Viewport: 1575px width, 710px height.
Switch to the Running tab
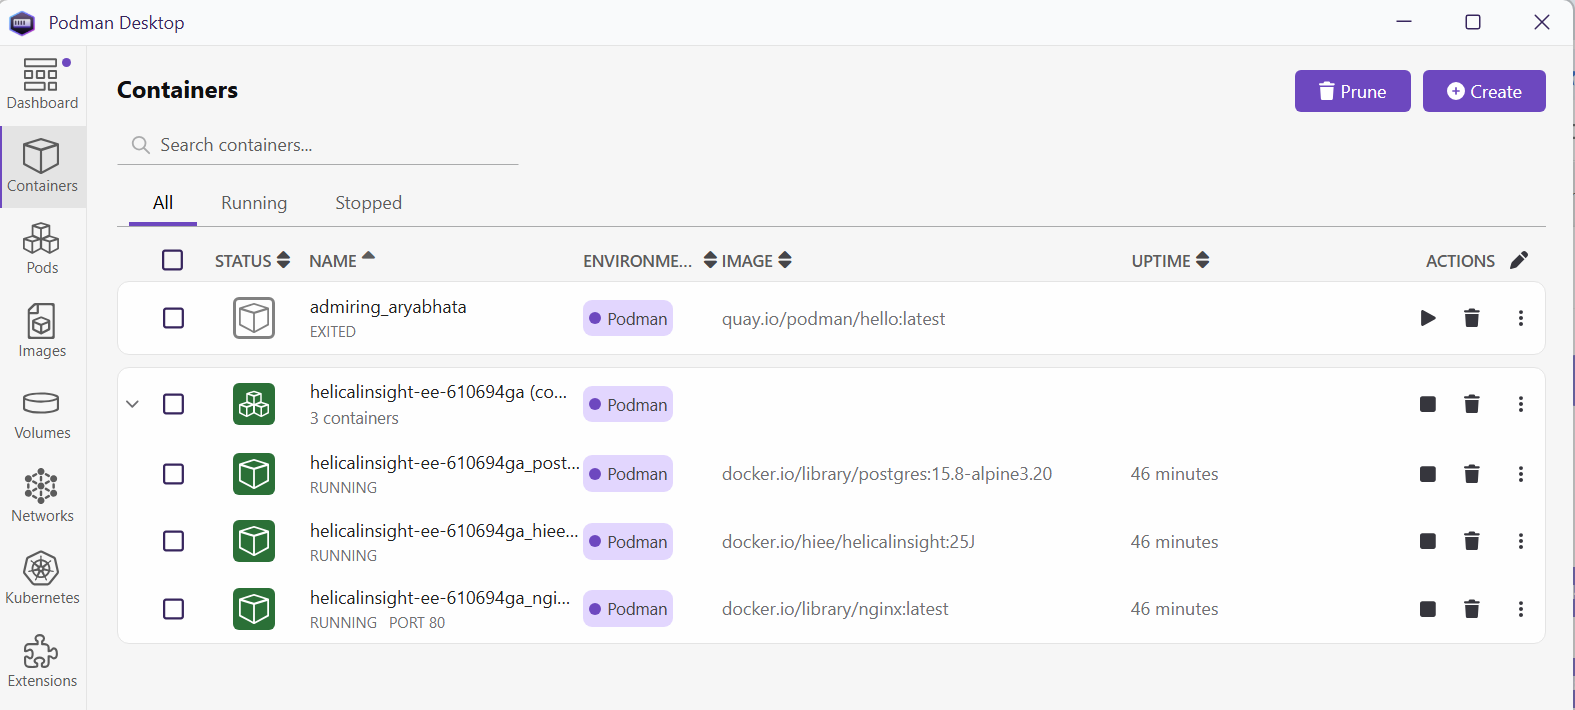254,203
